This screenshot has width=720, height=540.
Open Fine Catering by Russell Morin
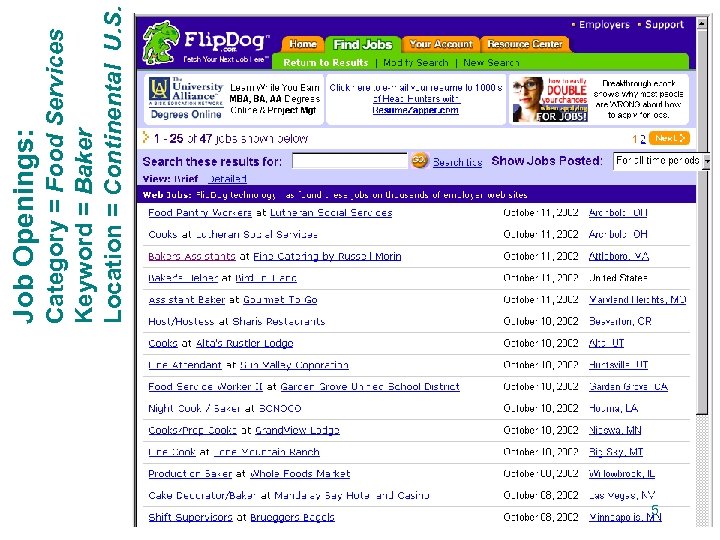point(327,256)
